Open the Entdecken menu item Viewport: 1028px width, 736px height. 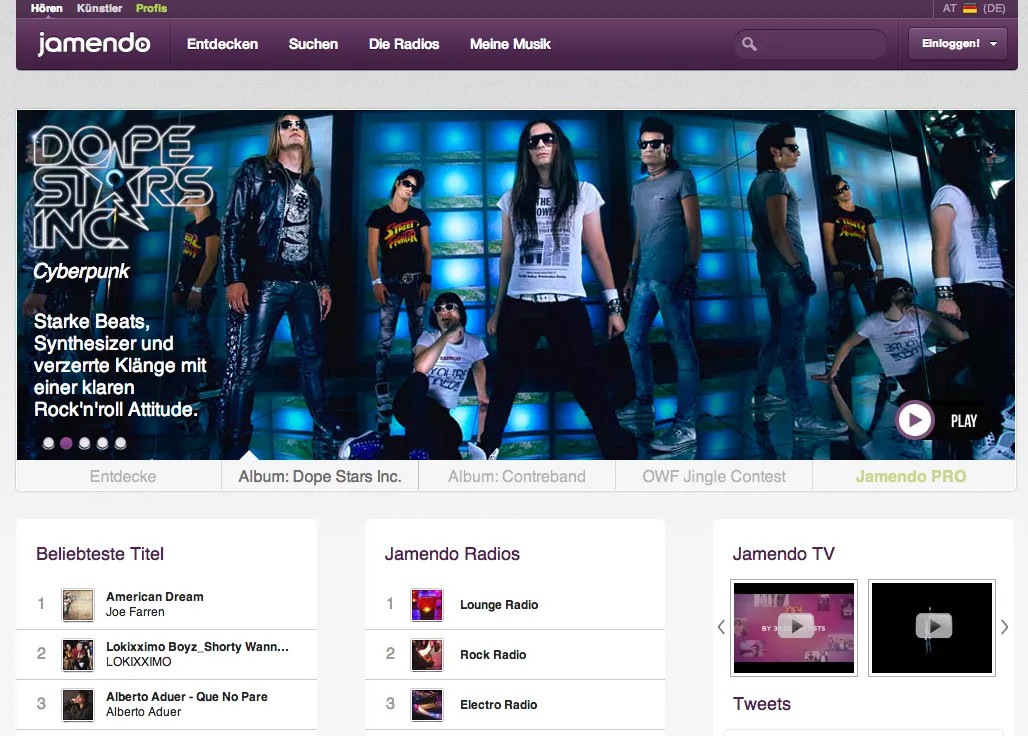[222, 44]
